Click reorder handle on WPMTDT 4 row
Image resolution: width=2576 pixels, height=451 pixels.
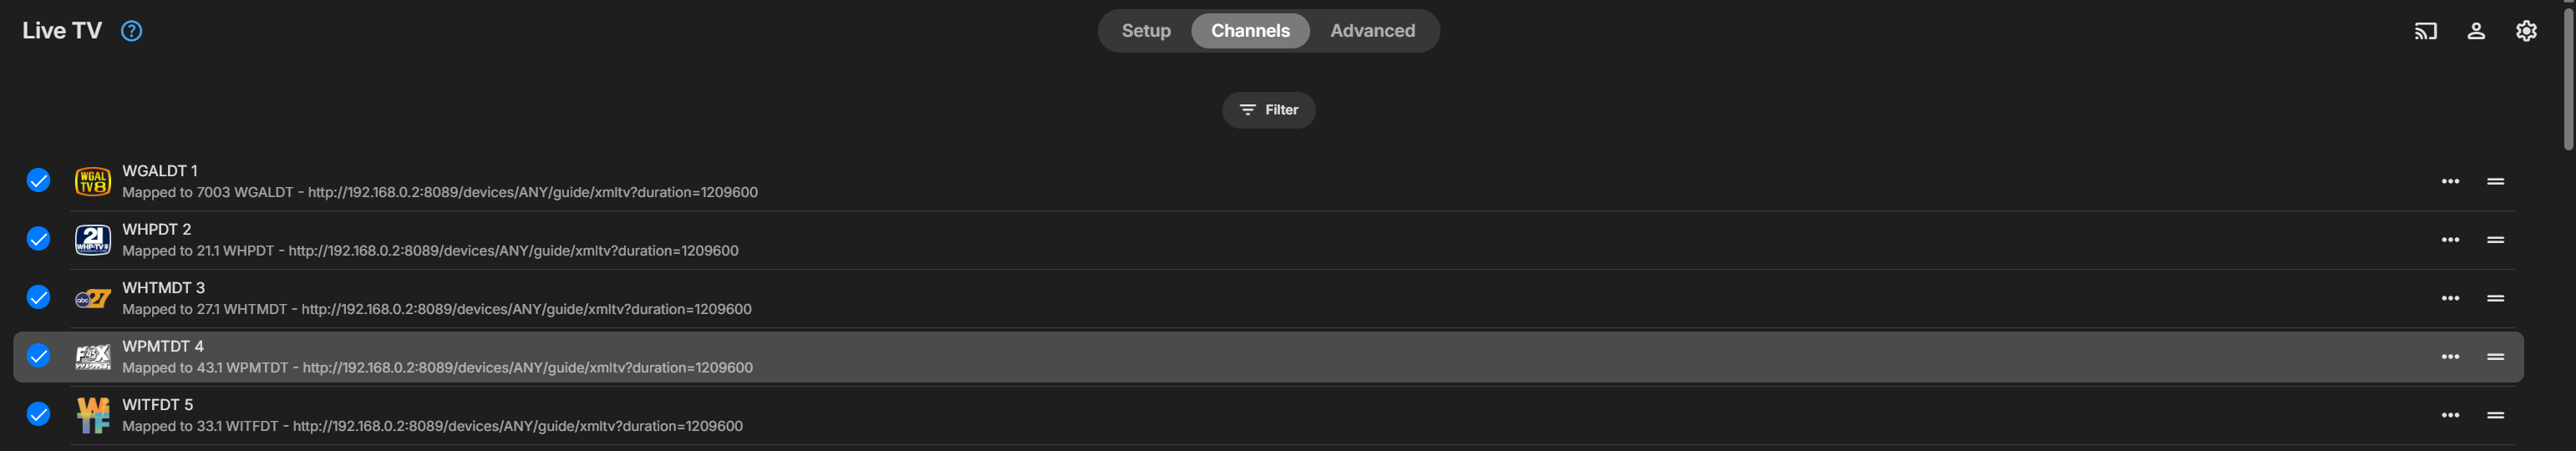(x=2495, y=357)
